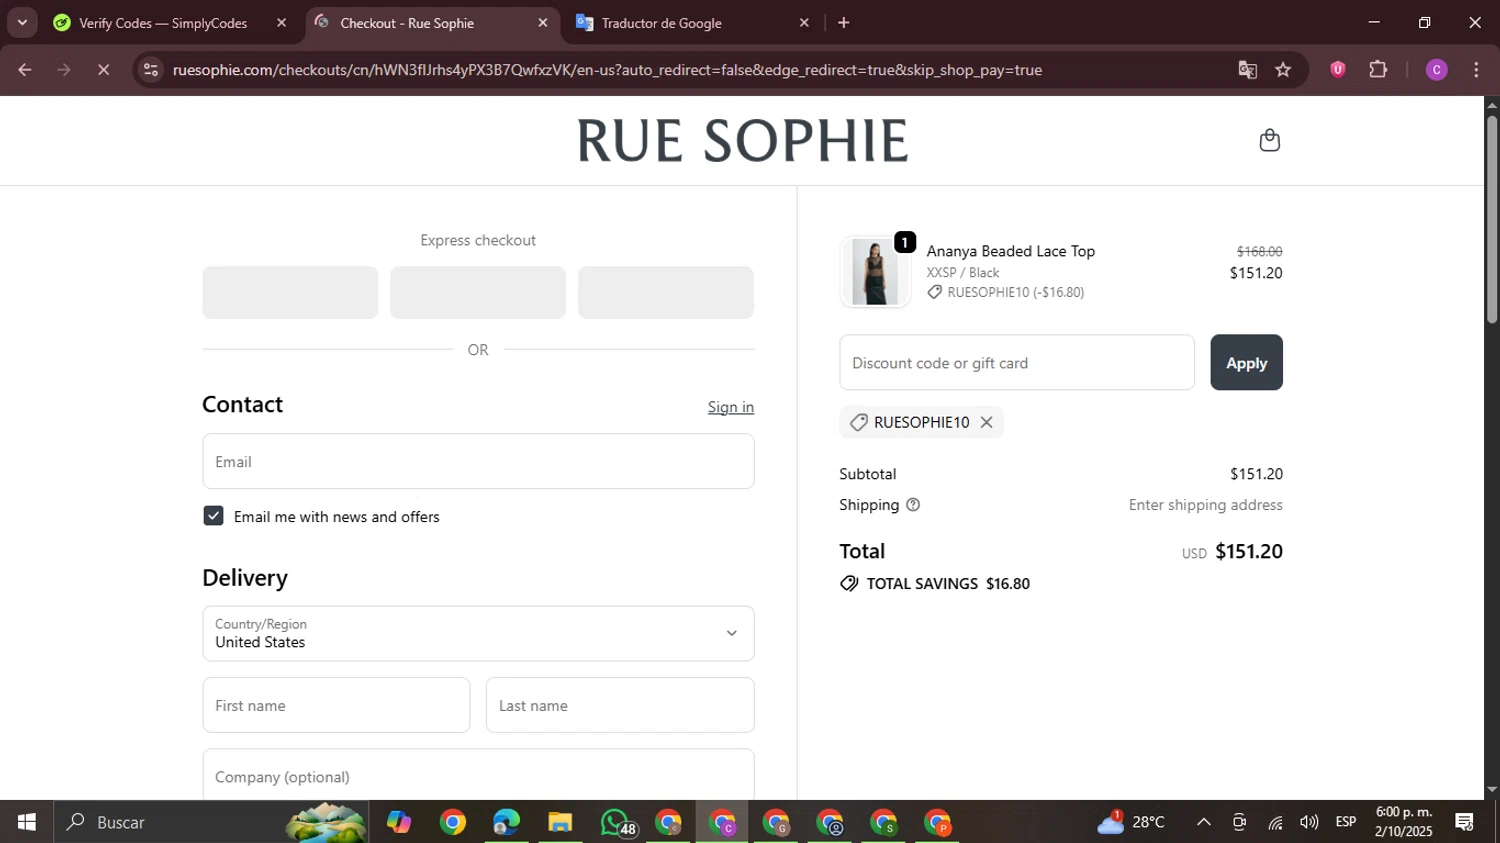Close the Verify Codes — SimplyCodes tab
This screenshot has width=1500, height=843.
(281, 23)
